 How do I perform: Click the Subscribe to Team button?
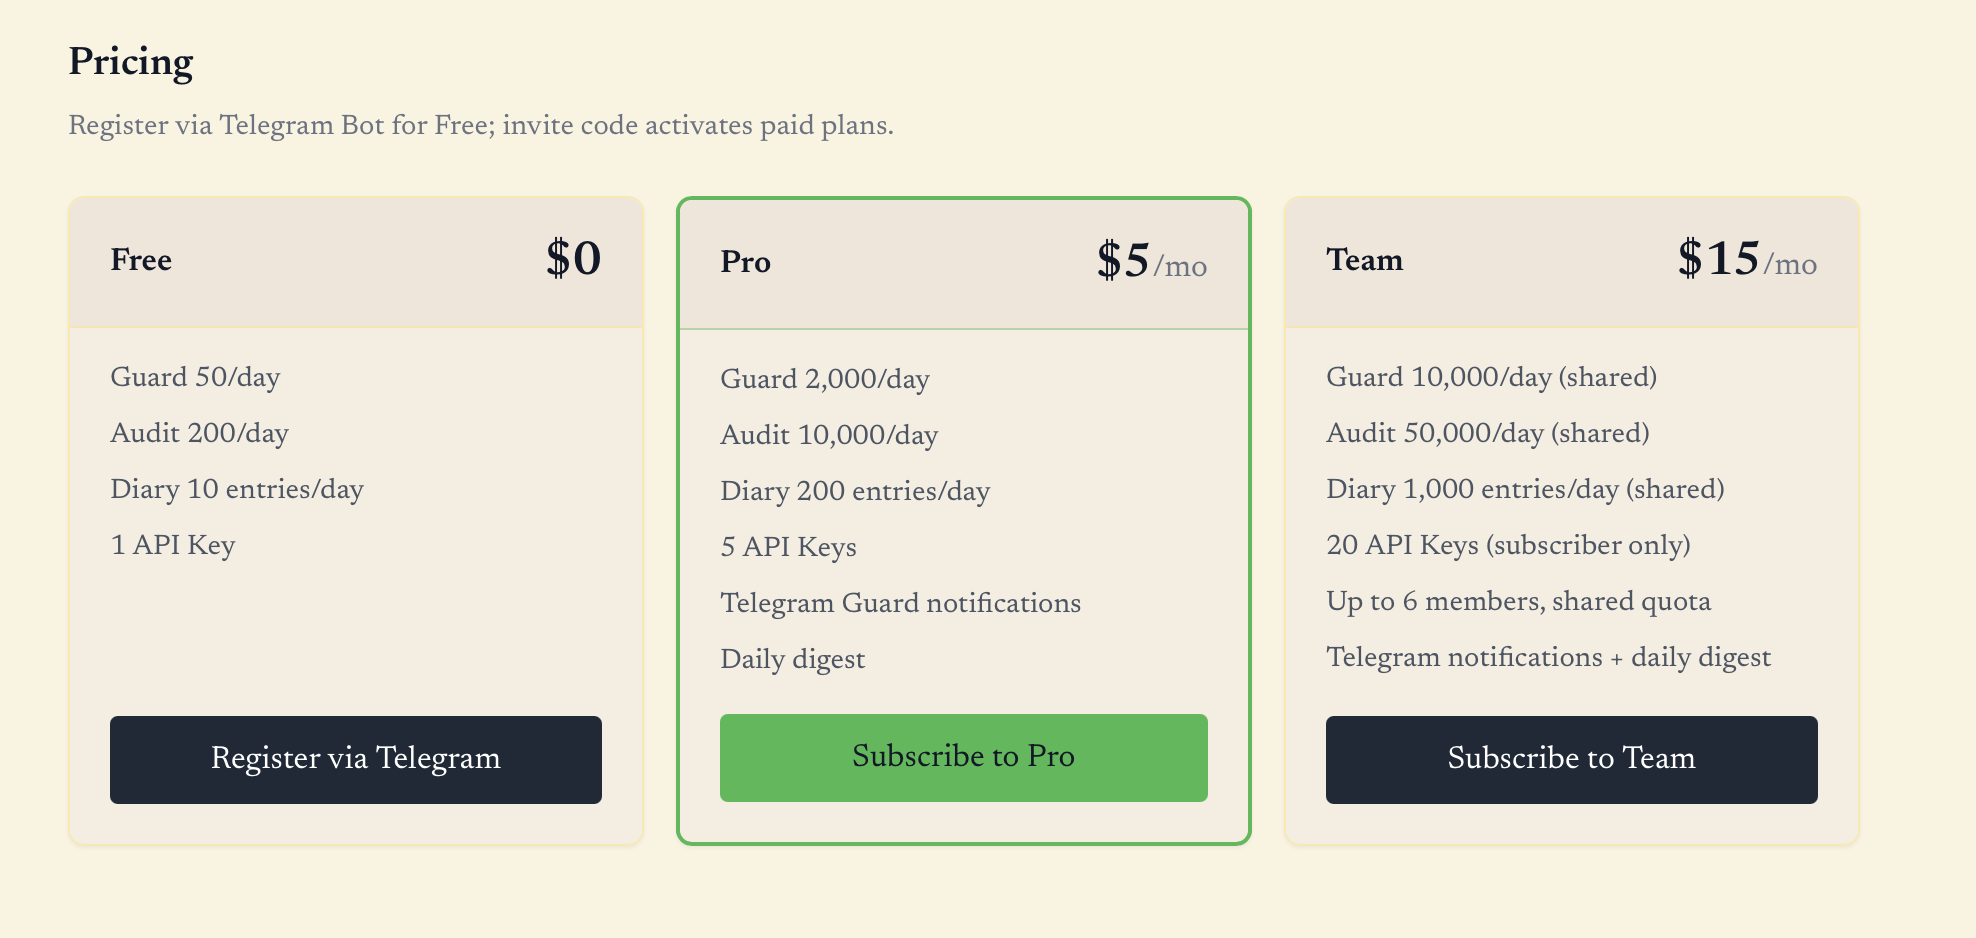click(x=1572, y=759)
